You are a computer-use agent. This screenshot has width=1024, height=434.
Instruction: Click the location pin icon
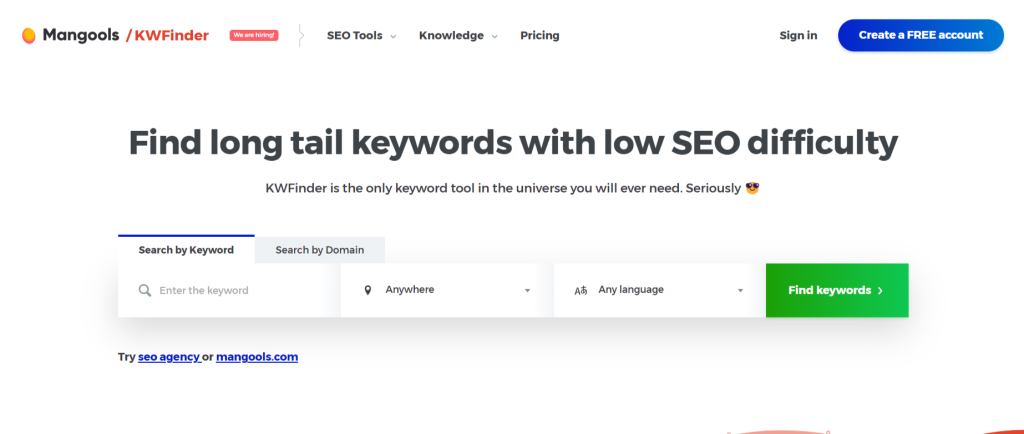click(x=368, y=290)
